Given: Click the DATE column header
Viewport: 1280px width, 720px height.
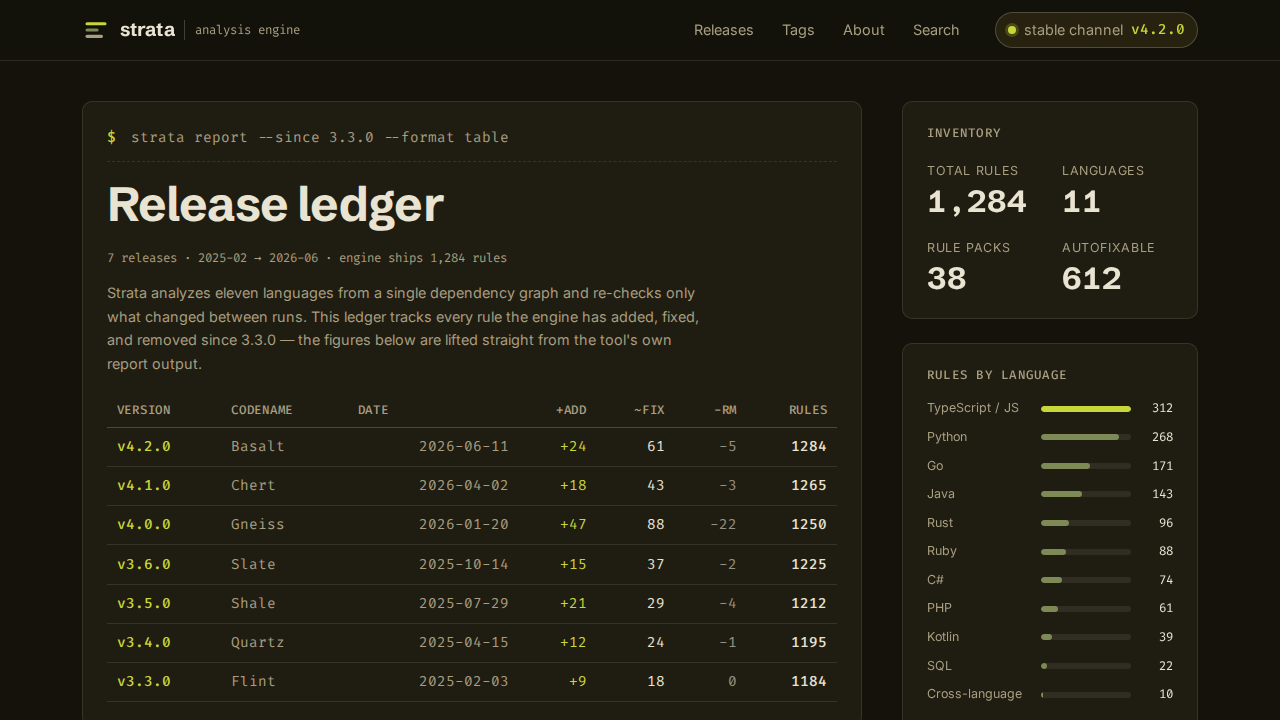Looking at the screenshot, I should pos(373,410).
